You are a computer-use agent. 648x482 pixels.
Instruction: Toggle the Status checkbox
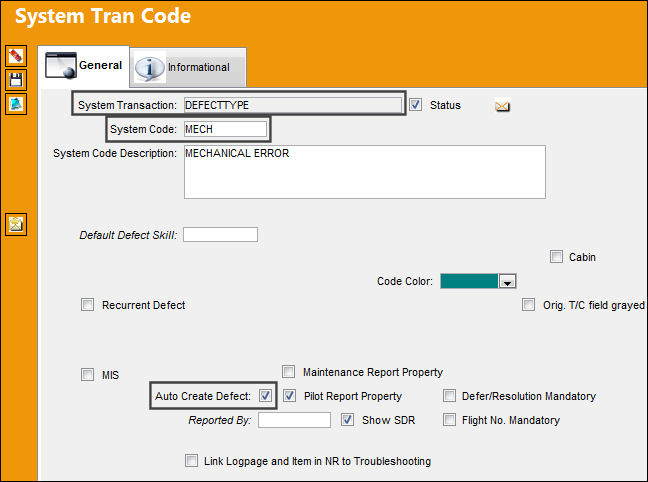(416, 105)
